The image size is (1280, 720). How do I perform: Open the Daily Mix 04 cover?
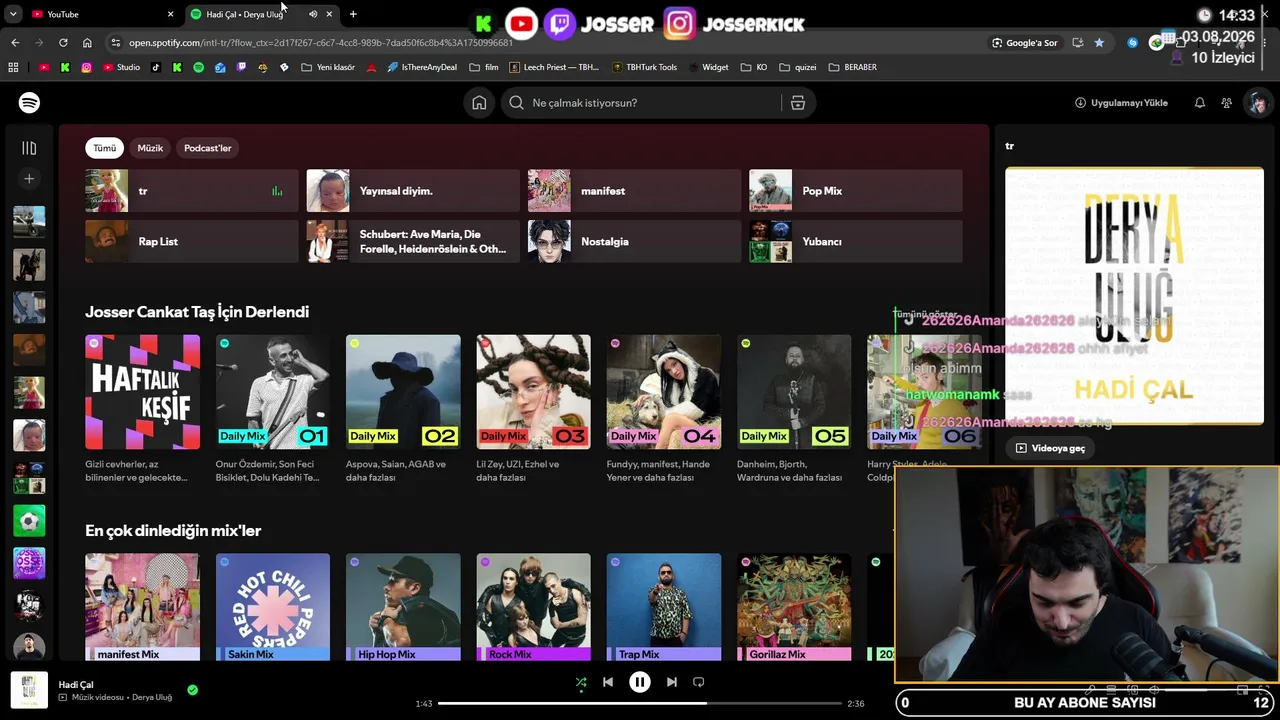click(664, 392)
